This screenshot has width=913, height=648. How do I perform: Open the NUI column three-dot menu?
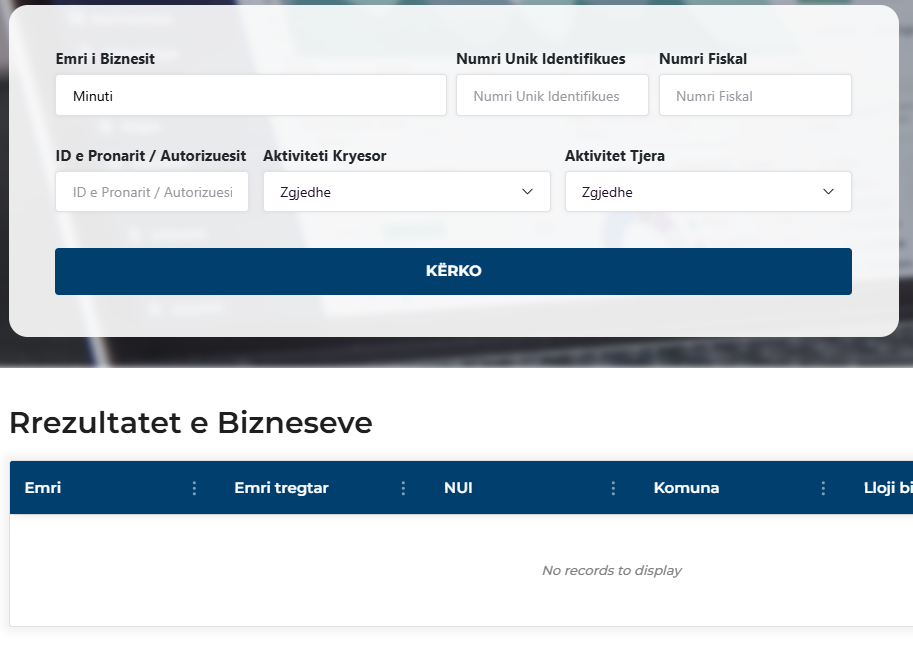[613, 488]
